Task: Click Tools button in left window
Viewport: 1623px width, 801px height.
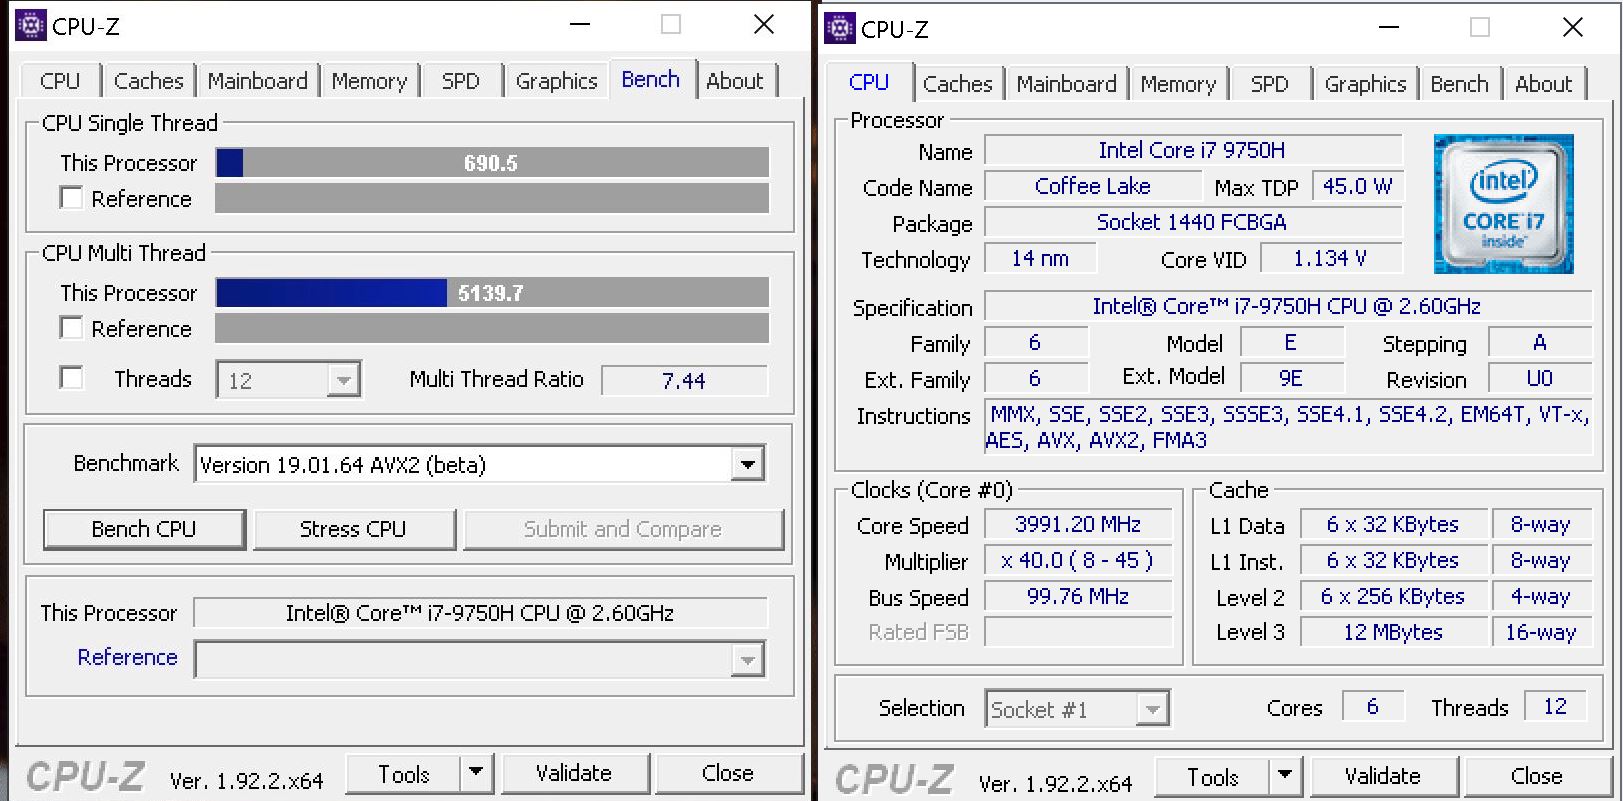Action: click(x=404, y=773)
